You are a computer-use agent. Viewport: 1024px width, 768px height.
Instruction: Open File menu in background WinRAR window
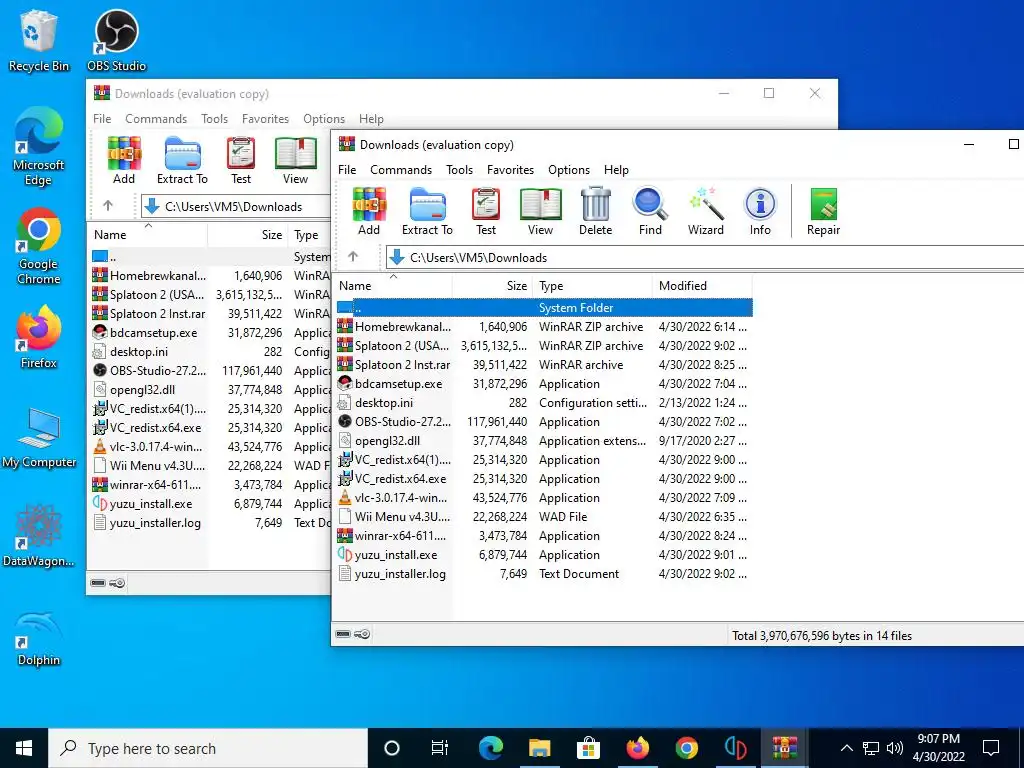(102, 119)
